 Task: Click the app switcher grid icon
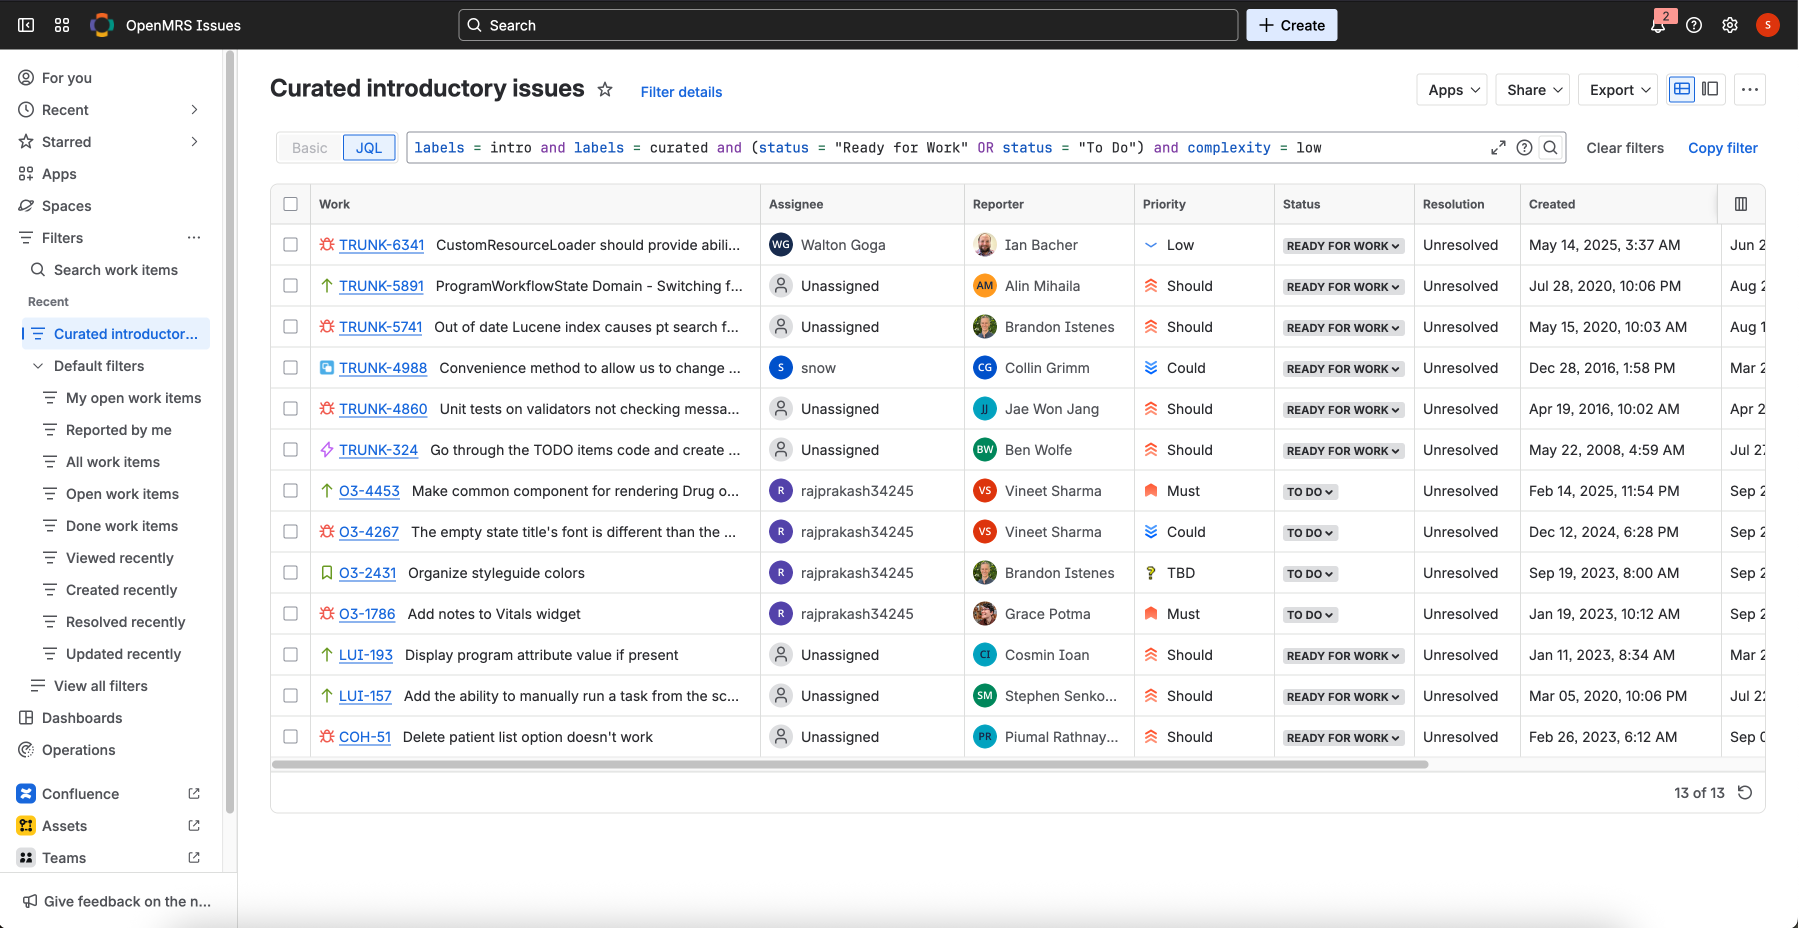point(62,25)
